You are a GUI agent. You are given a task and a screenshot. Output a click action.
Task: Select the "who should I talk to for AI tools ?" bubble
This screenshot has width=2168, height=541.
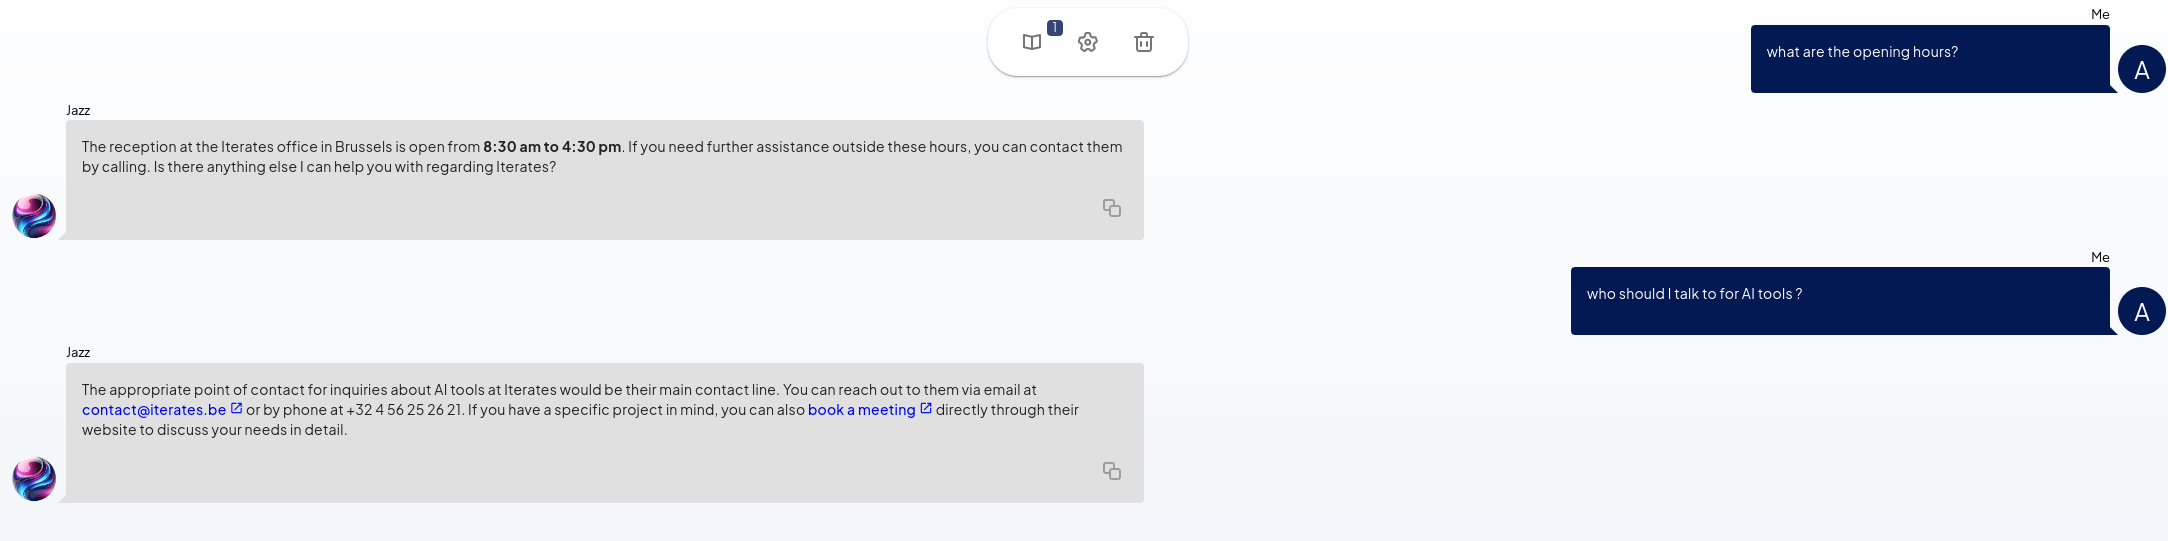[1840, 301]
